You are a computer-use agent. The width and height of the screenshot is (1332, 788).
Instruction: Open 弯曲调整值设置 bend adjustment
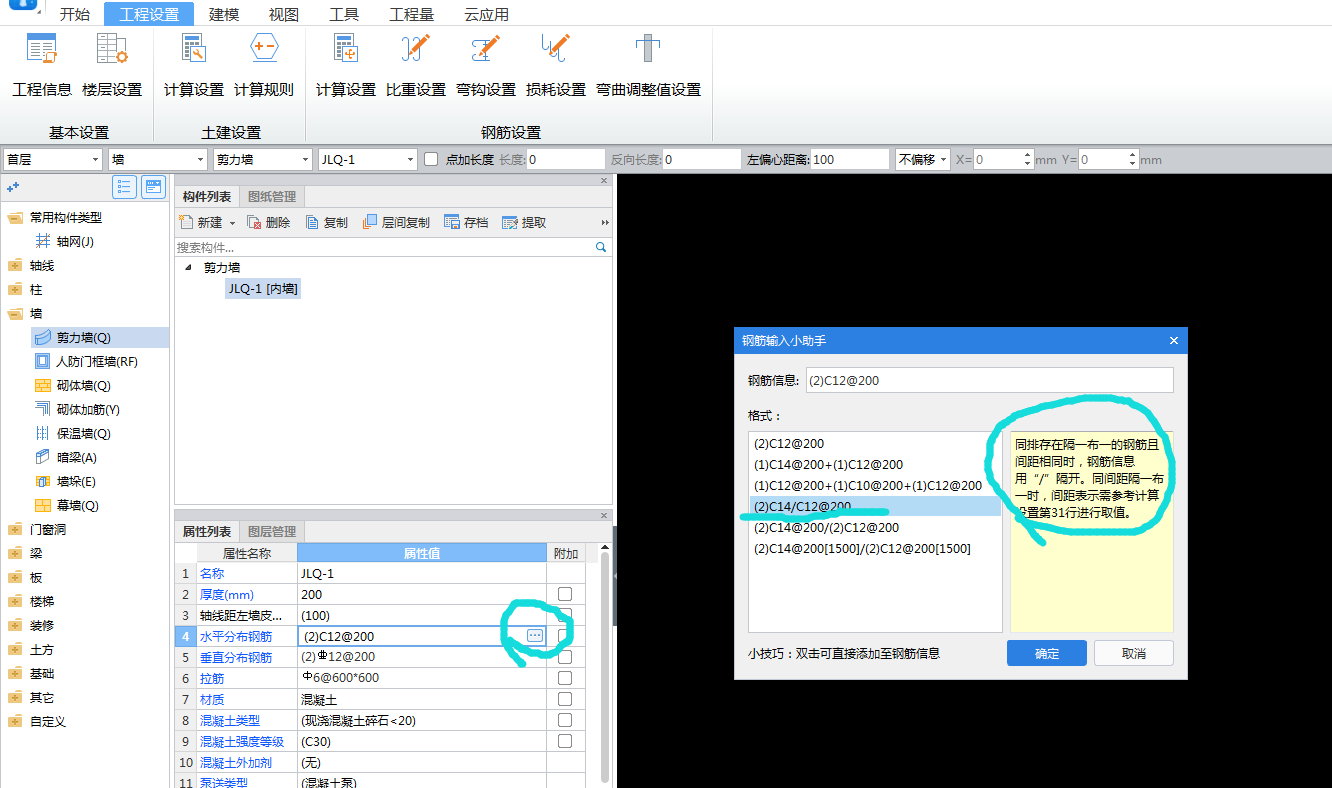(x=648, y=65)
